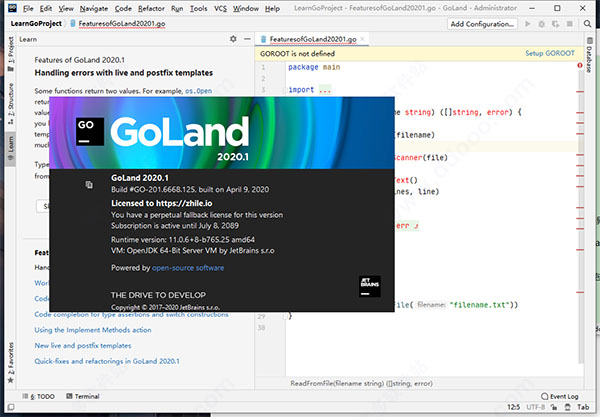
Task: Open the open-source software link
Action: [188, 268]
